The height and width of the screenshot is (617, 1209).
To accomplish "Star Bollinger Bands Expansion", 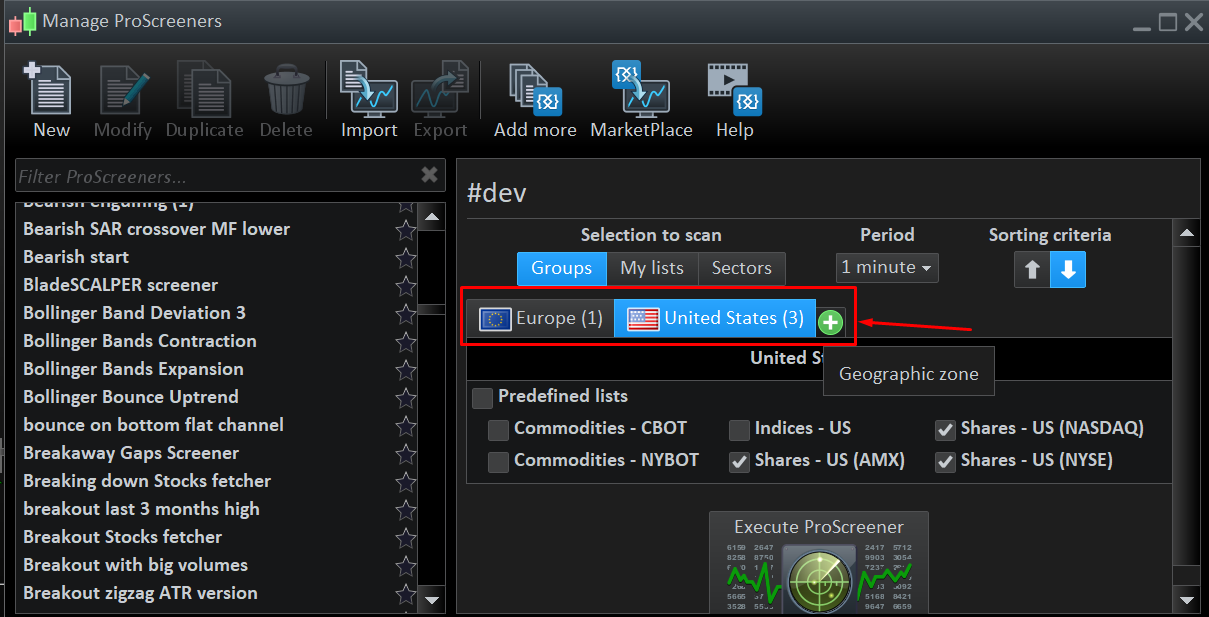I will [x=405, y=370].
